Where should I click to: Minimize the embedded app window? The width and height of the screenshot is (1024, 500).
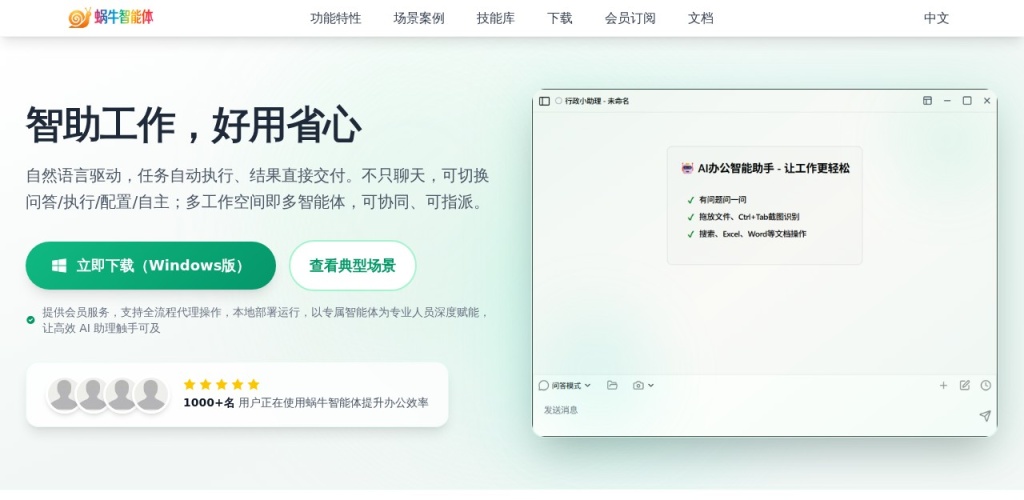point(947,101)
